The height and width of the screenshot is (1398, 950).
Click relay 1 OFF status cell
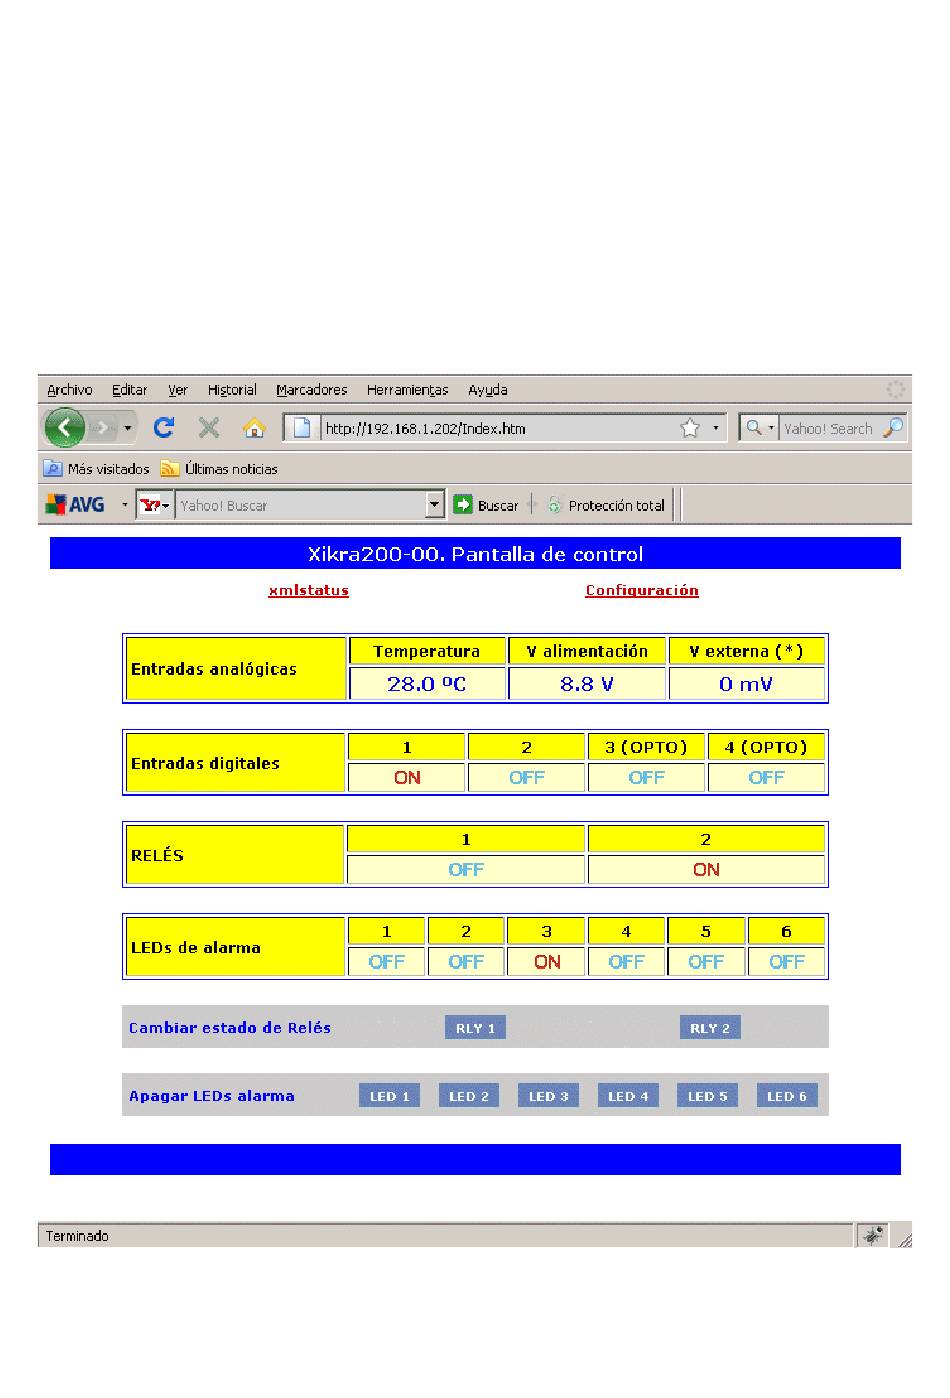466,869
